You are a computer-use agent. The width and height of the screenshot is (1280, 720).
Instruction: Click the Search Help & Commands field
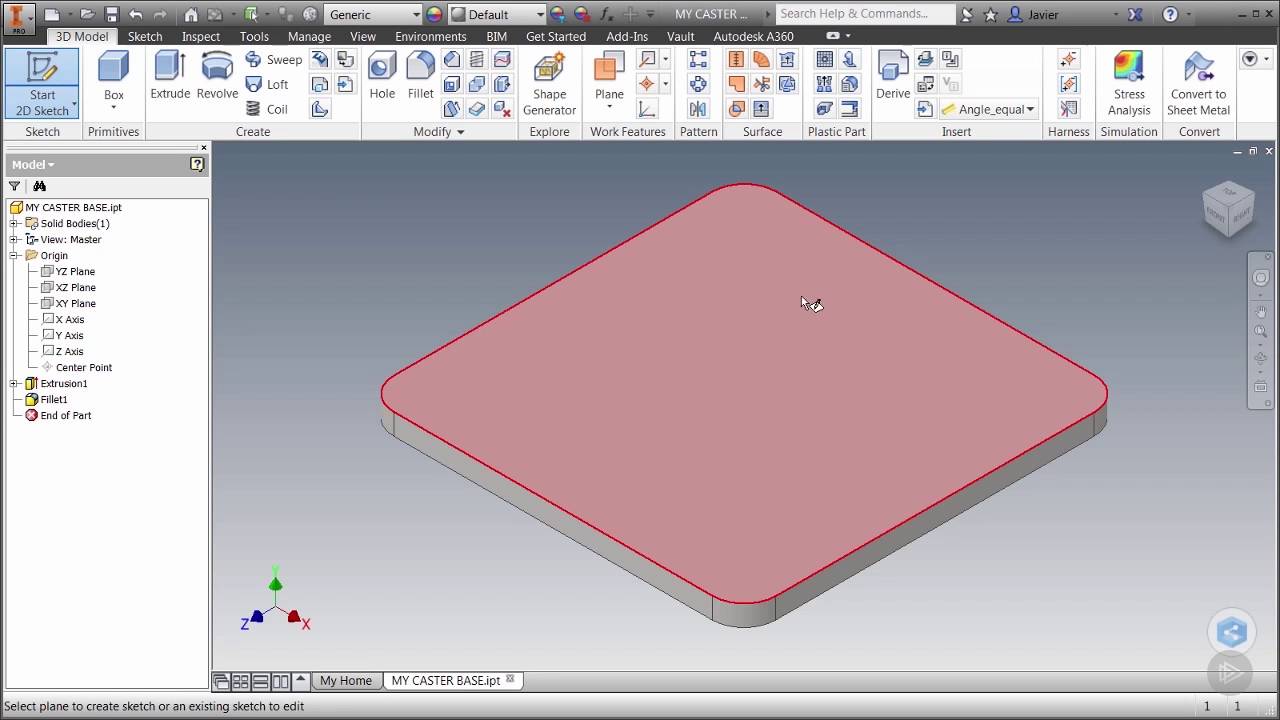865,14
